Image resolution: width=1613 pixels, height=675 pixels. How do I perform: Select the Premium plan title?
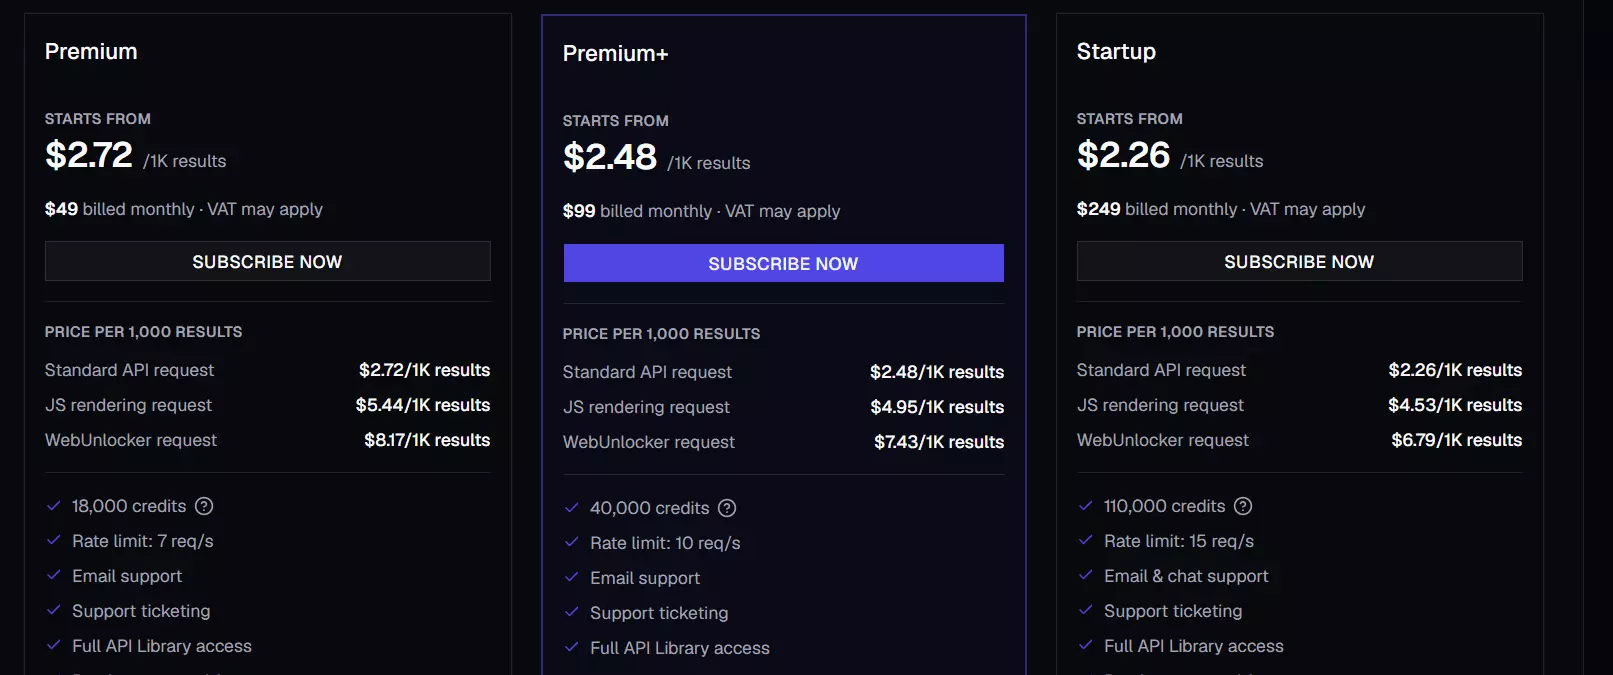click(x=91, y=51)
